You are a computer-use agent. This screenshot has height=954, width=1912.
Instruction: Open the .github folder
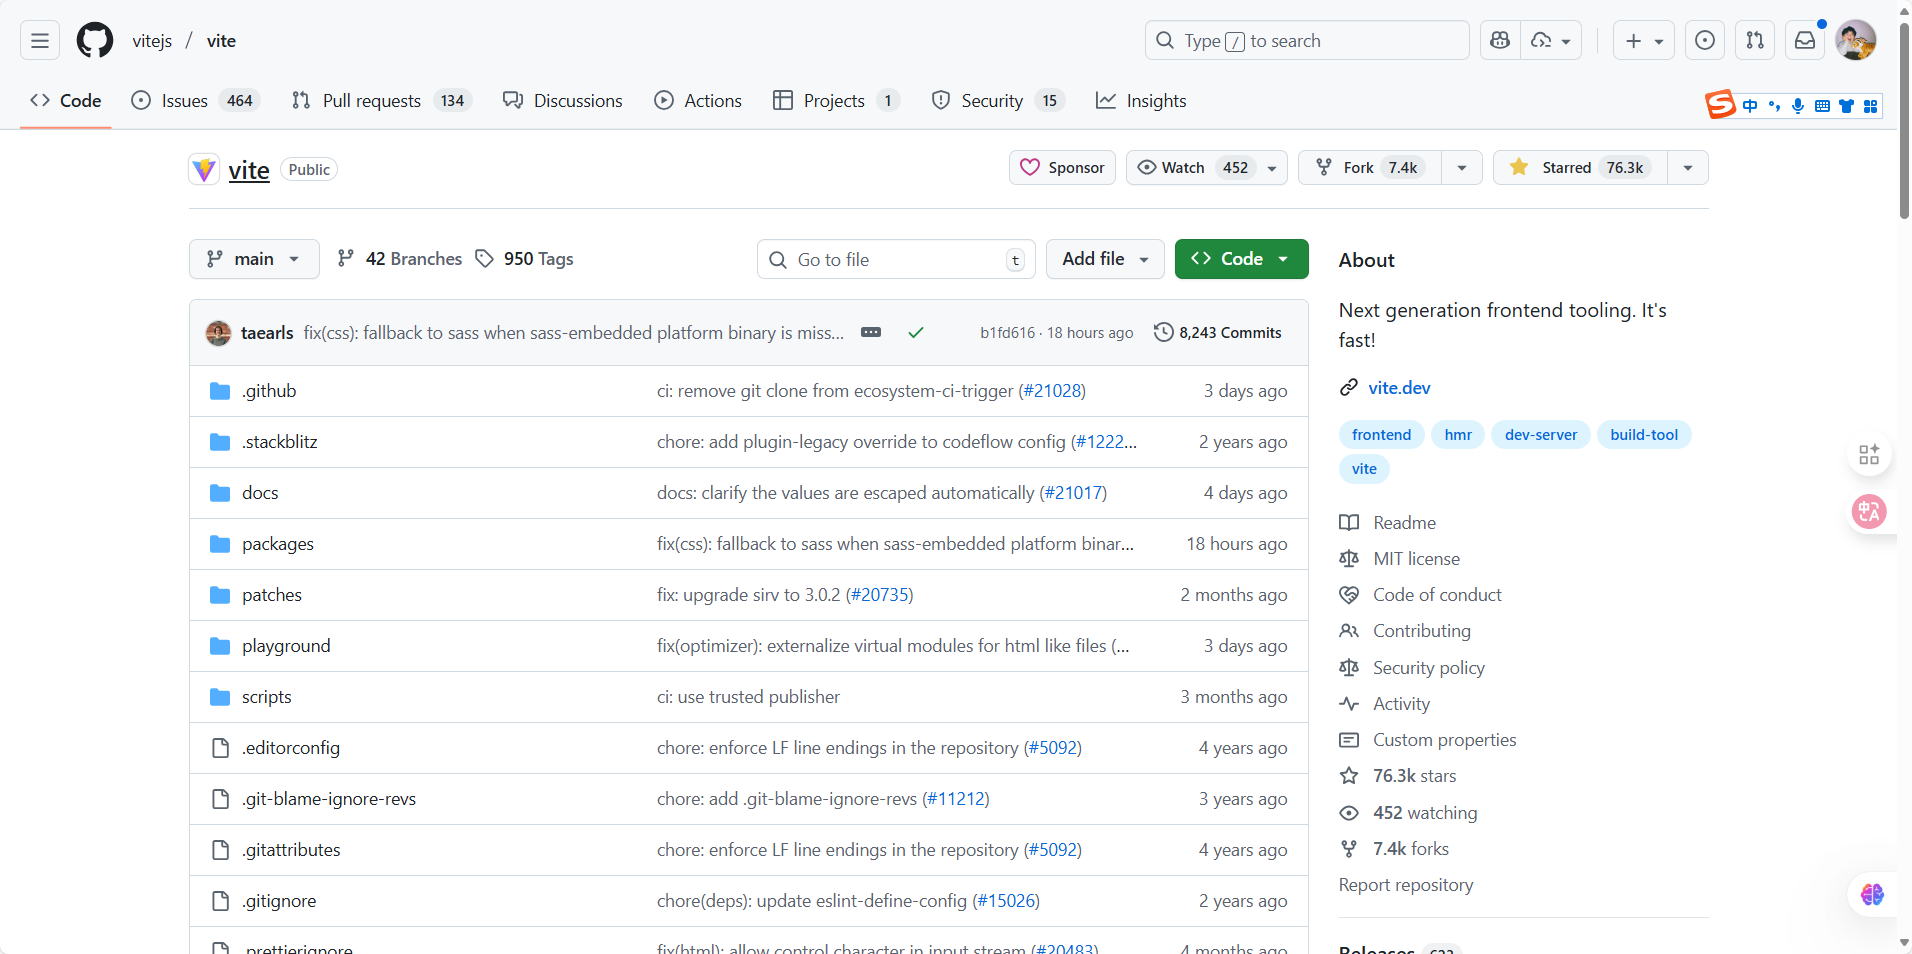tap(269, 391)
